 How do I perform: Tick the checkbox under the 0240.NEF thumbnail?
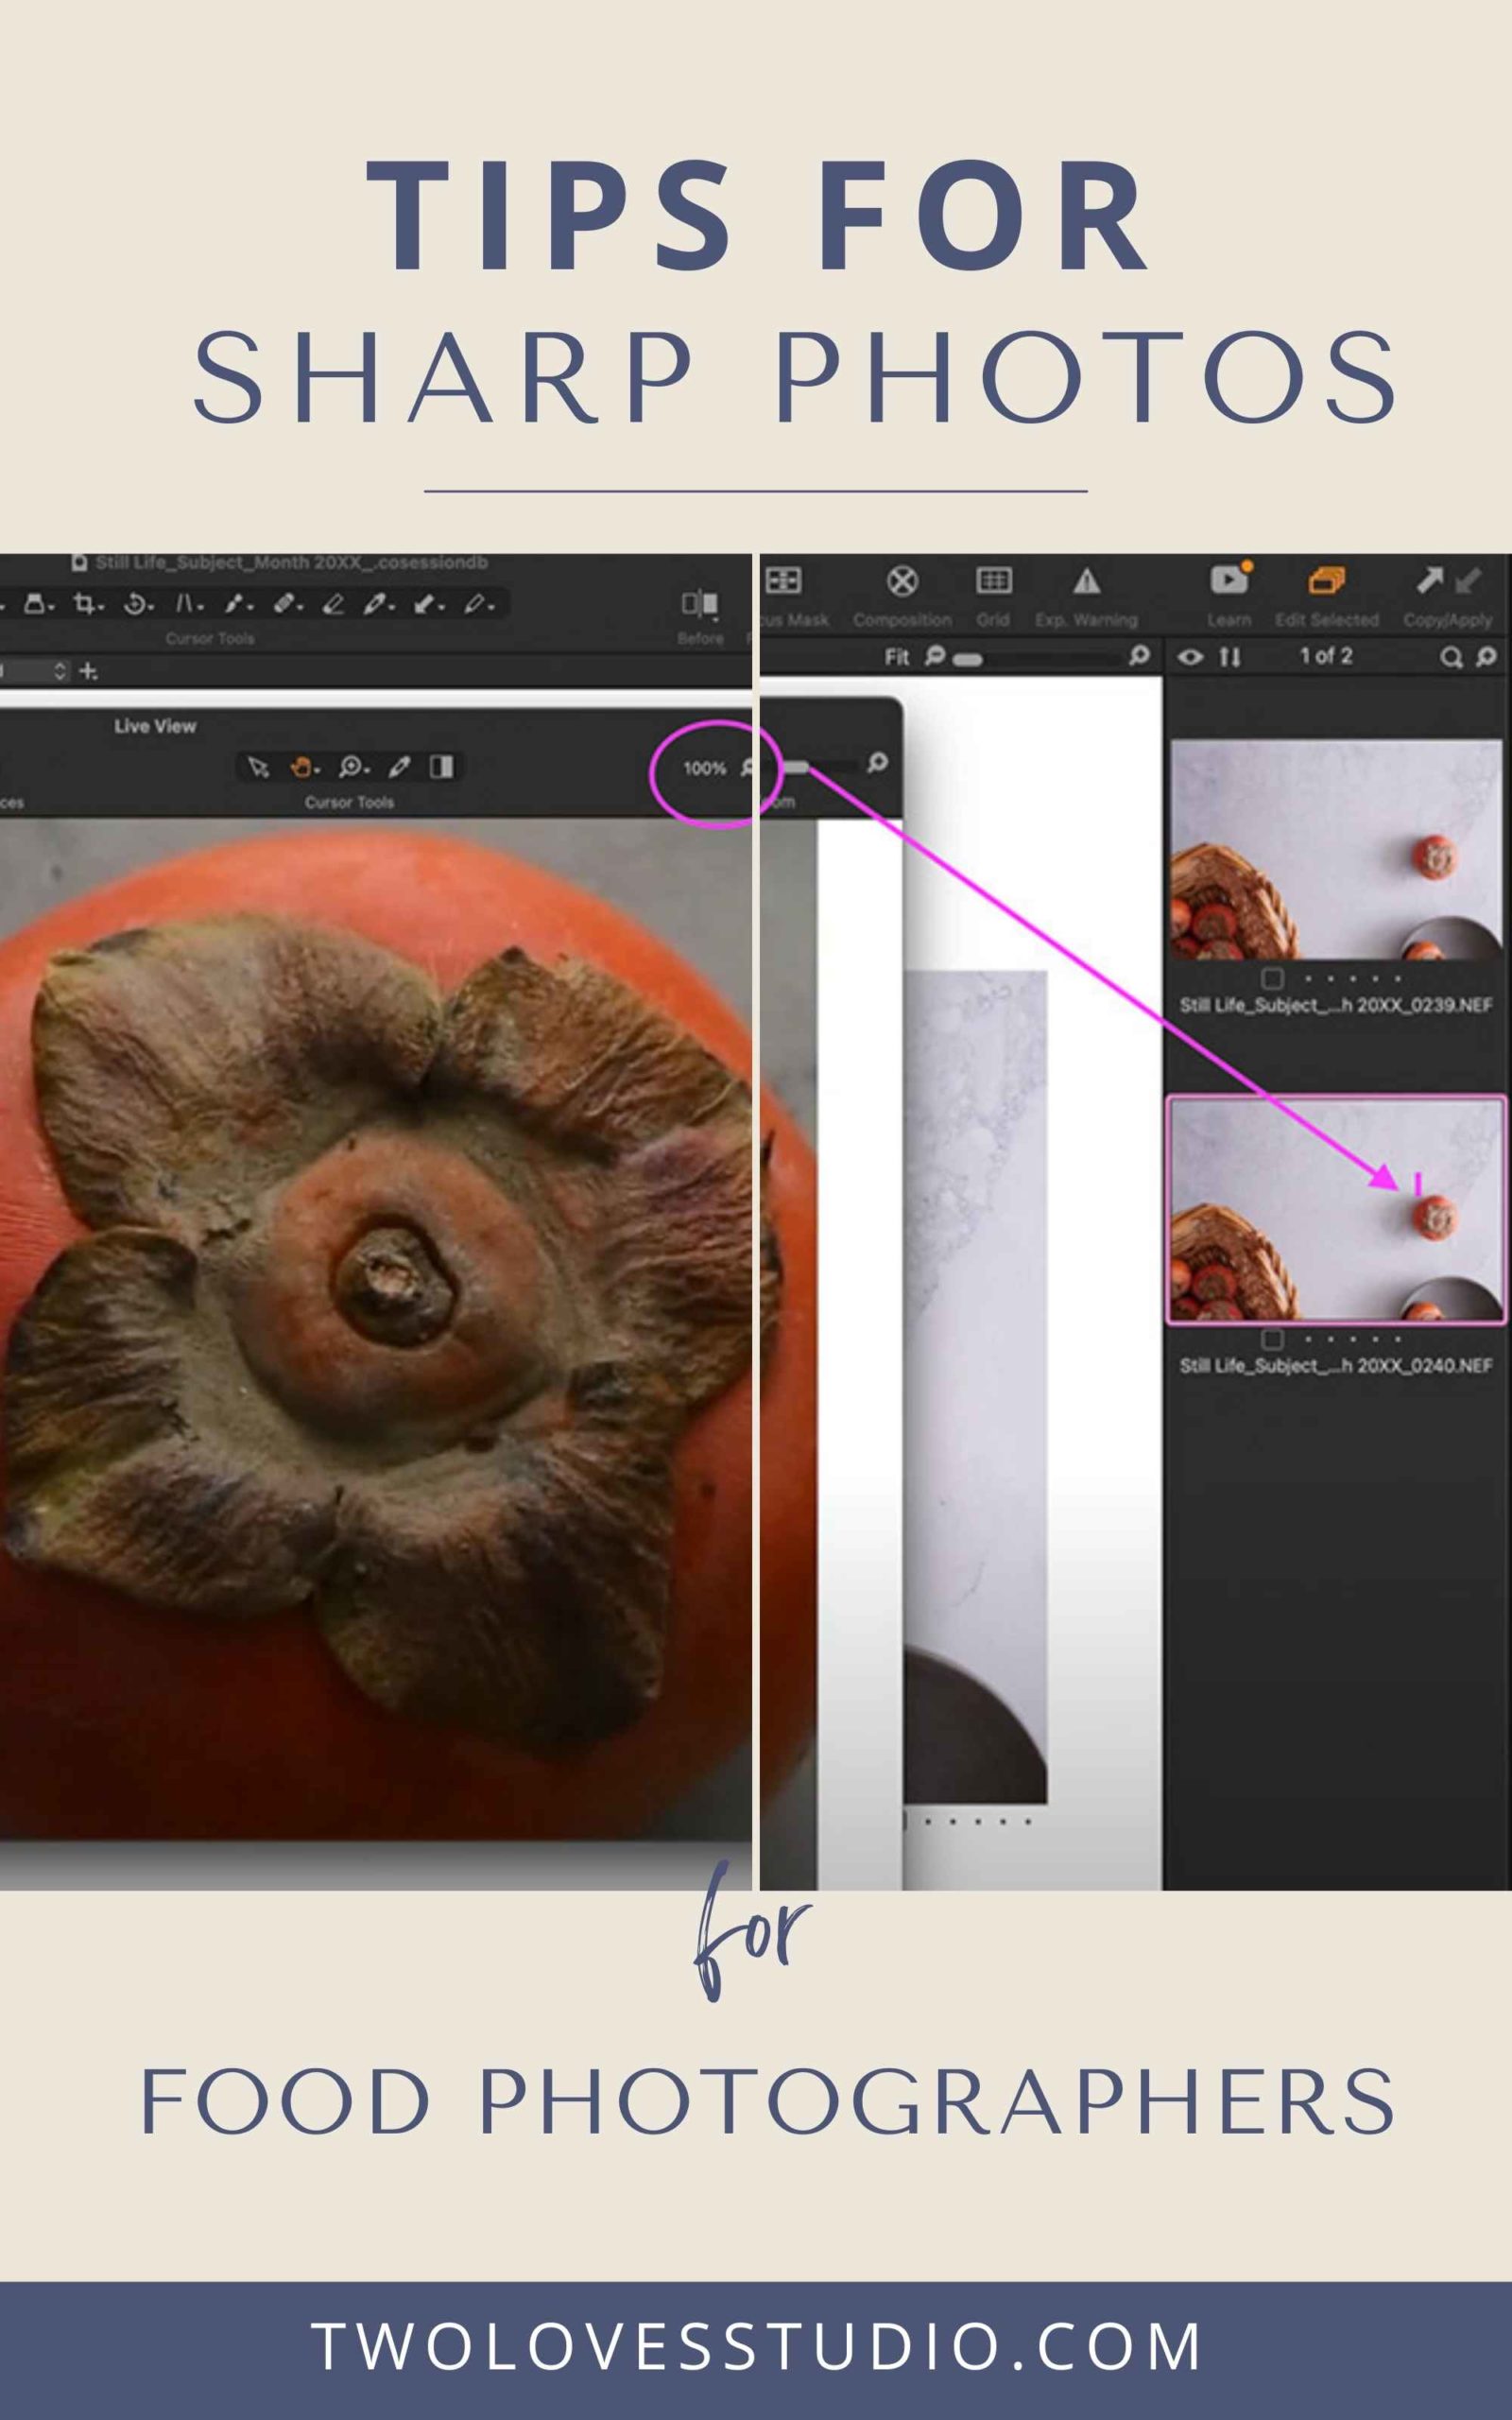coord(1272,1339)
